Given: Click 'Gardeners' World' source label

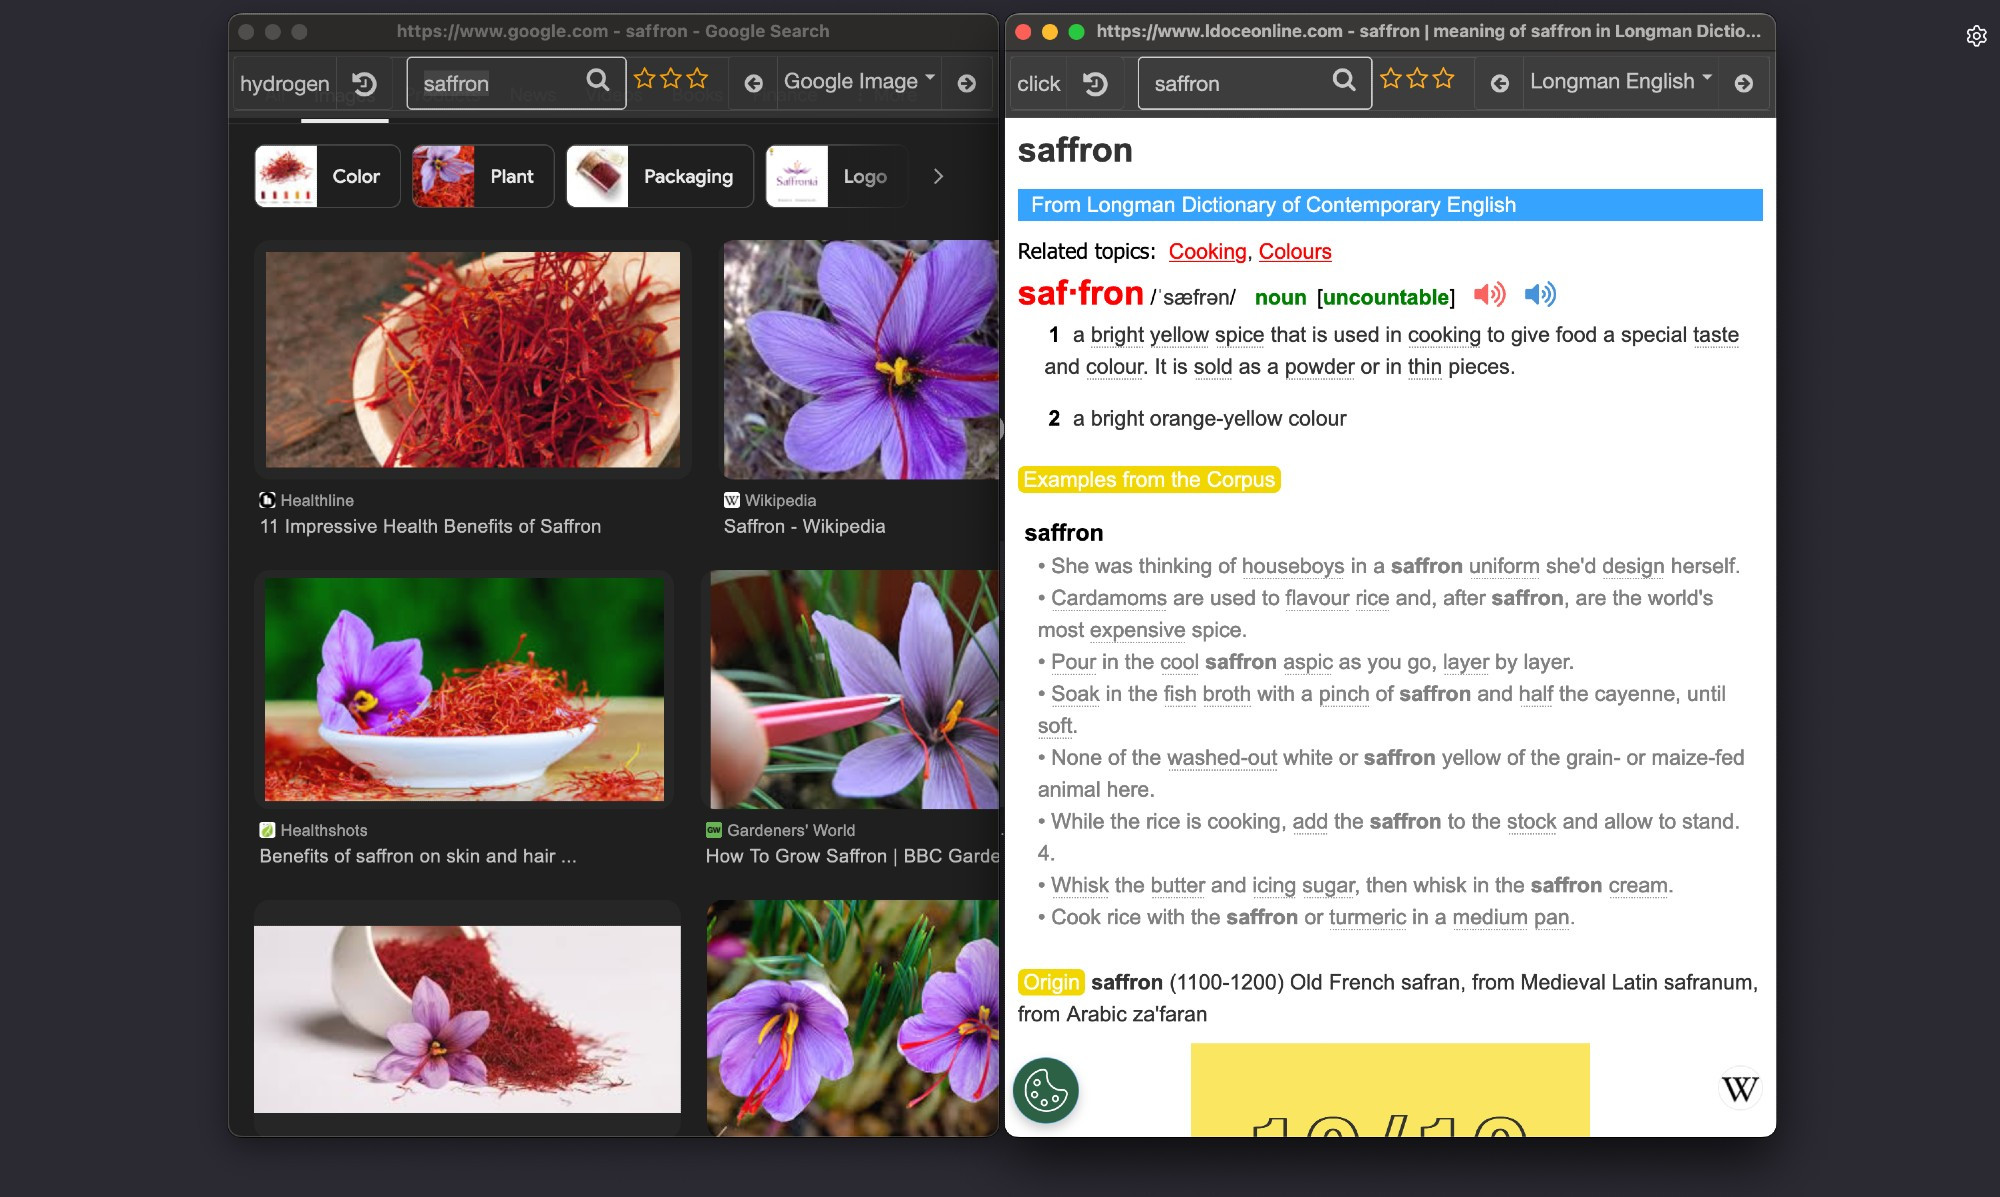Looking at the screenshot, I should click(x=791, y=831).
